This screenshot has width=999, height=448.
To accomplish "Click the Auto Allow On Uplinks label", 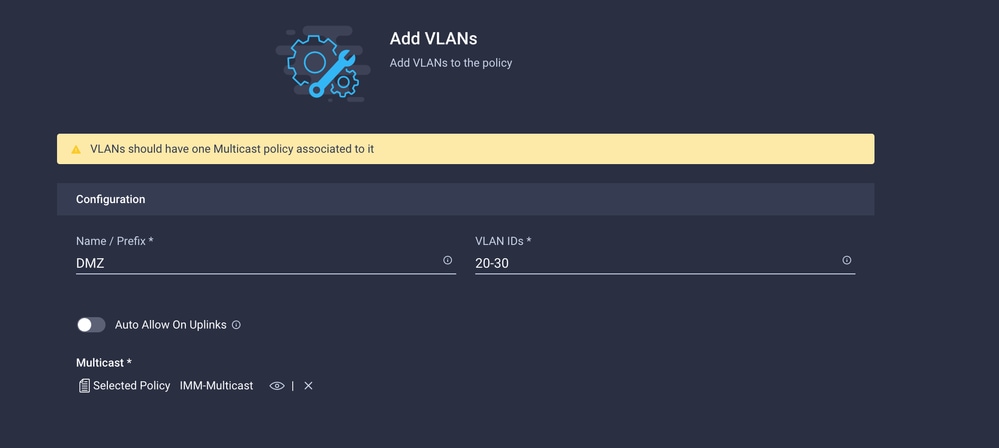I will coord(171,325).
